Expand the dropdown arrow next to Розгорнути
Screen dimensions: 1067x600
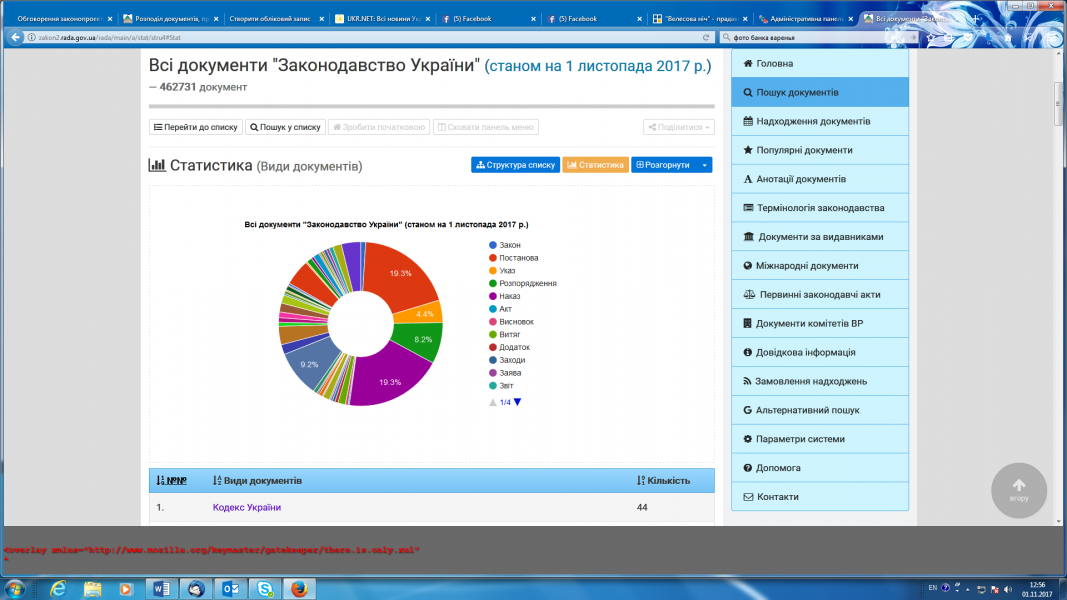(x=704, y=165)
